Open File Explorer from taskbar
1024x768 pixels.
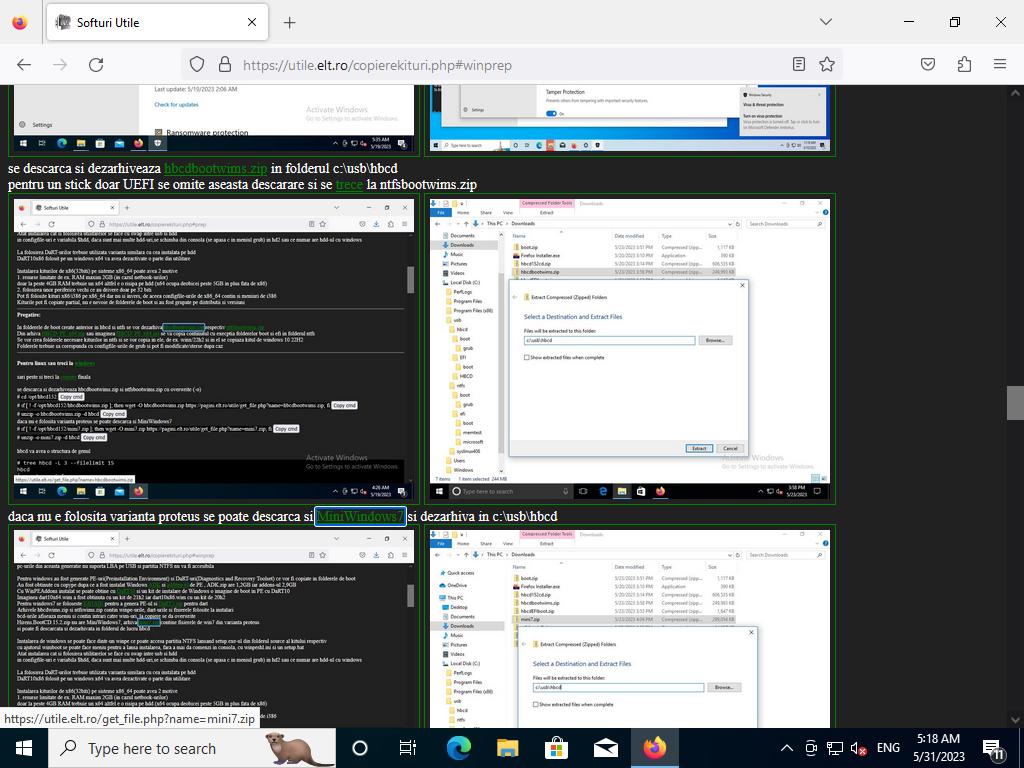coord(508,748)
